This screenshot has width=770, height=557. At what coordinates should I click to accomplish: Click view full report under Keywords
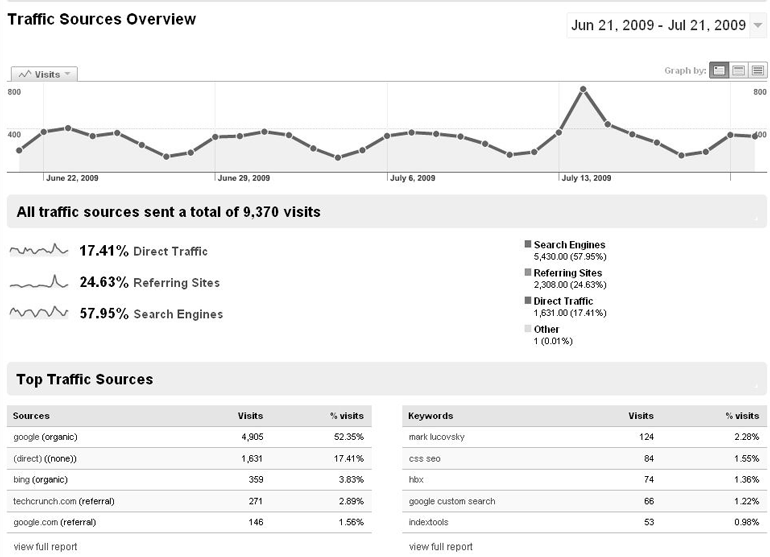pyautogui.click(x=440, y=547)
